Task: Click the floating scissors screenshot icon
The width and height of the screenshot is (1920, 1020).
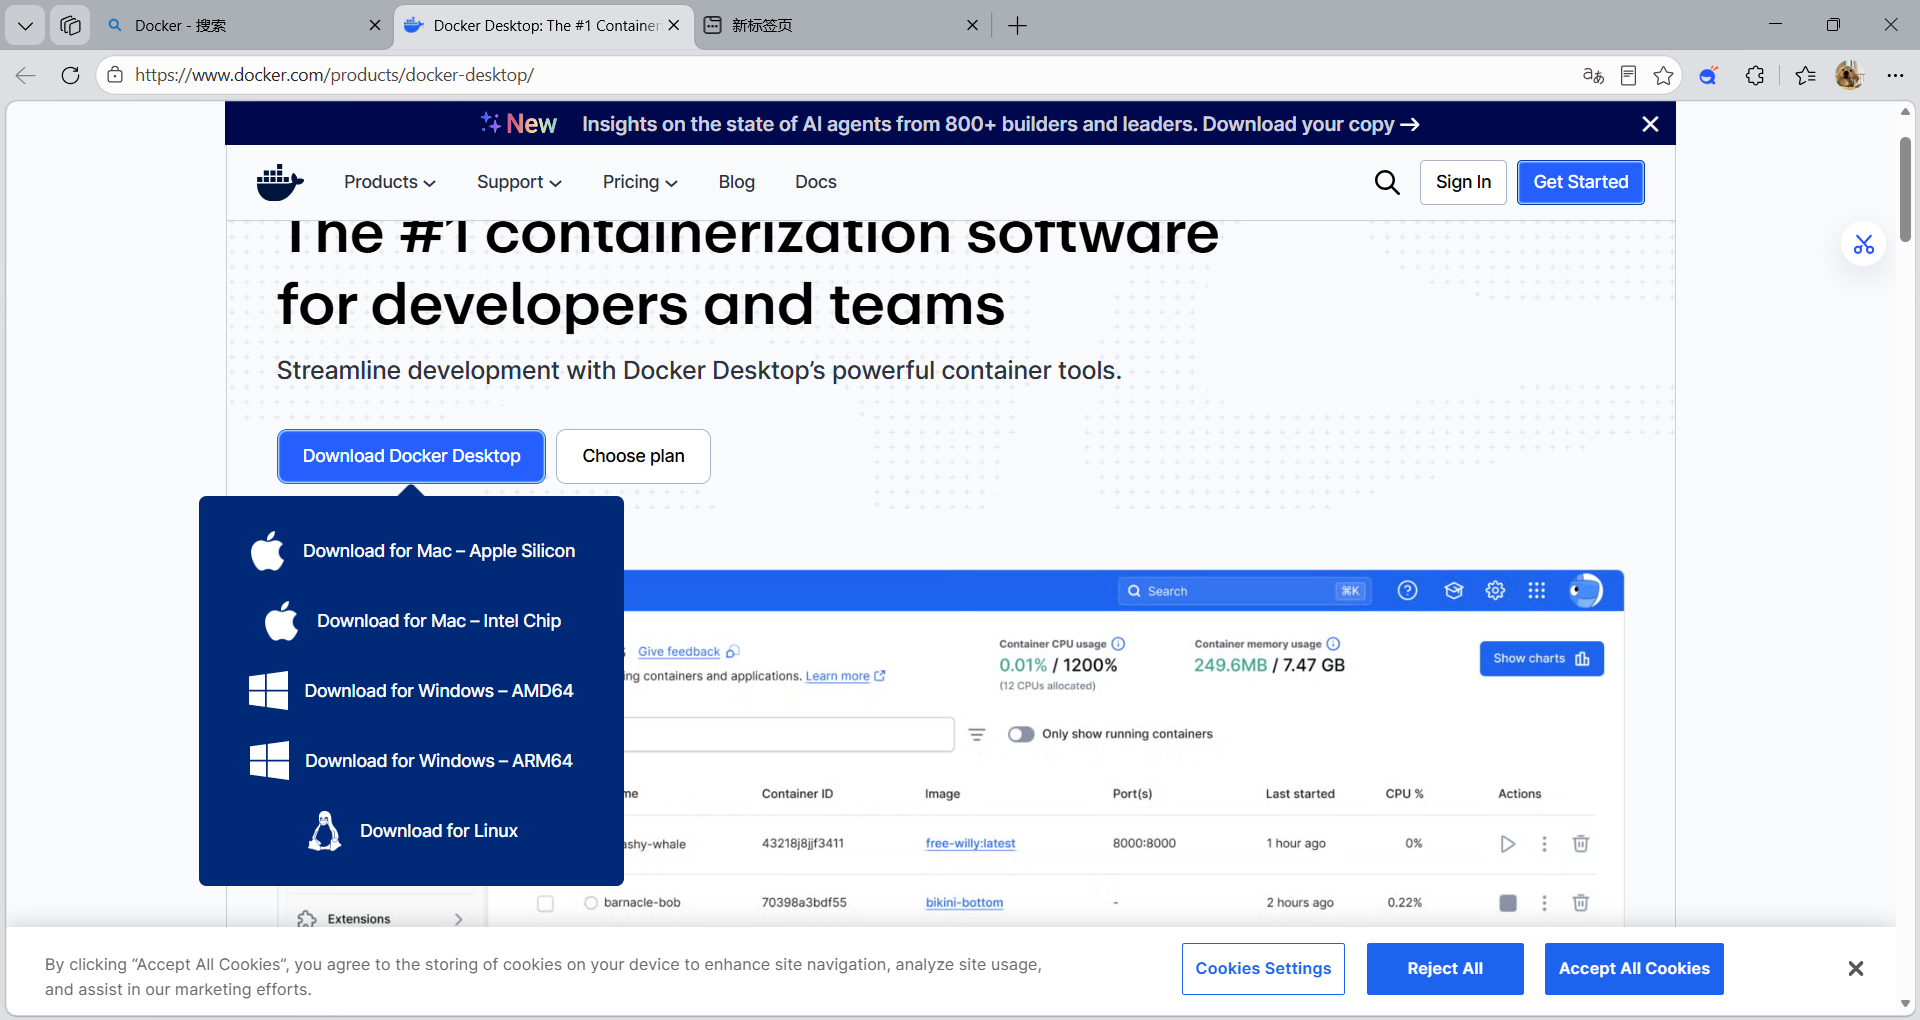Action: pyautogui.click(x=1864, y=244)
